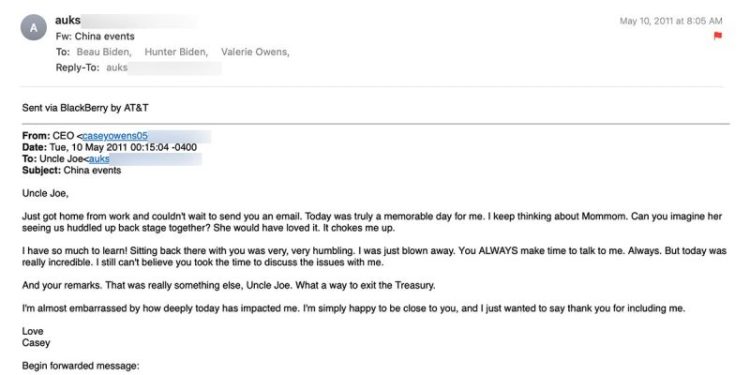Screen dimensions: 750x375
Task: Click the Uncle Joe greeting line
Action: pyautogui.click(x=45, y=193)
